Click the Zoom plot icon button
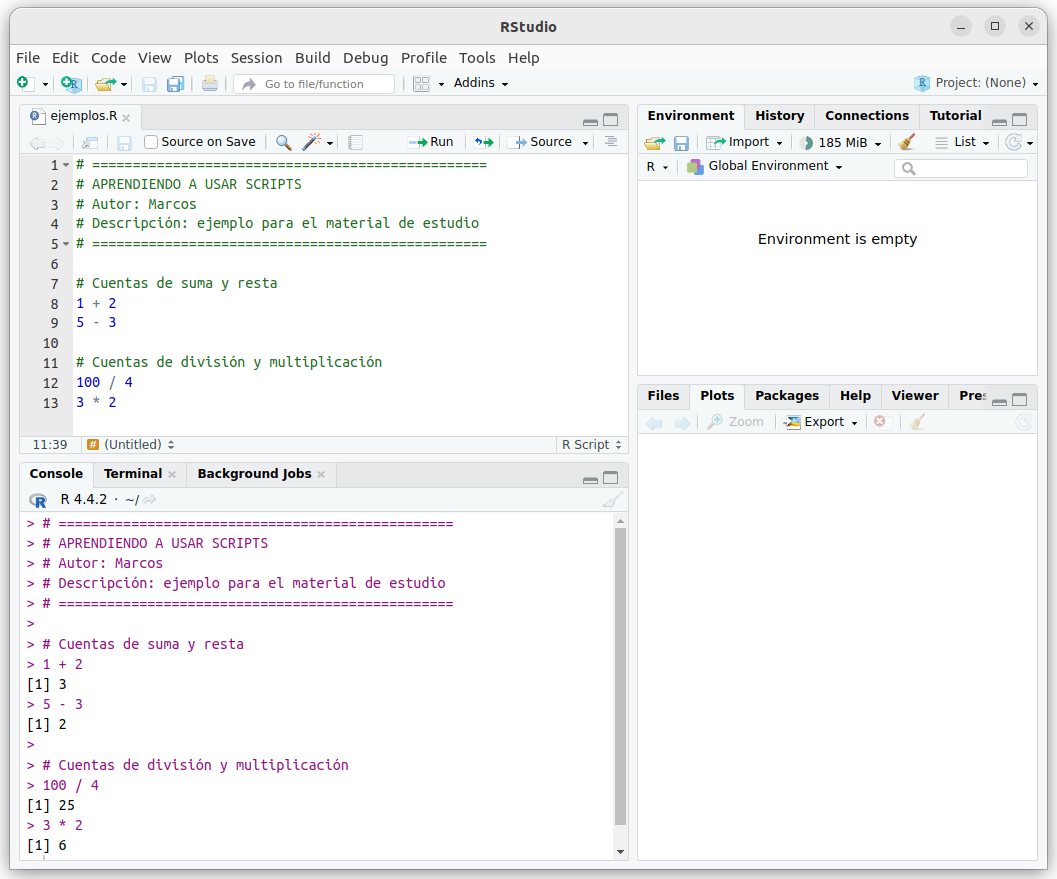Viewport: 1057px width, 879px height. tap(735, 422)
